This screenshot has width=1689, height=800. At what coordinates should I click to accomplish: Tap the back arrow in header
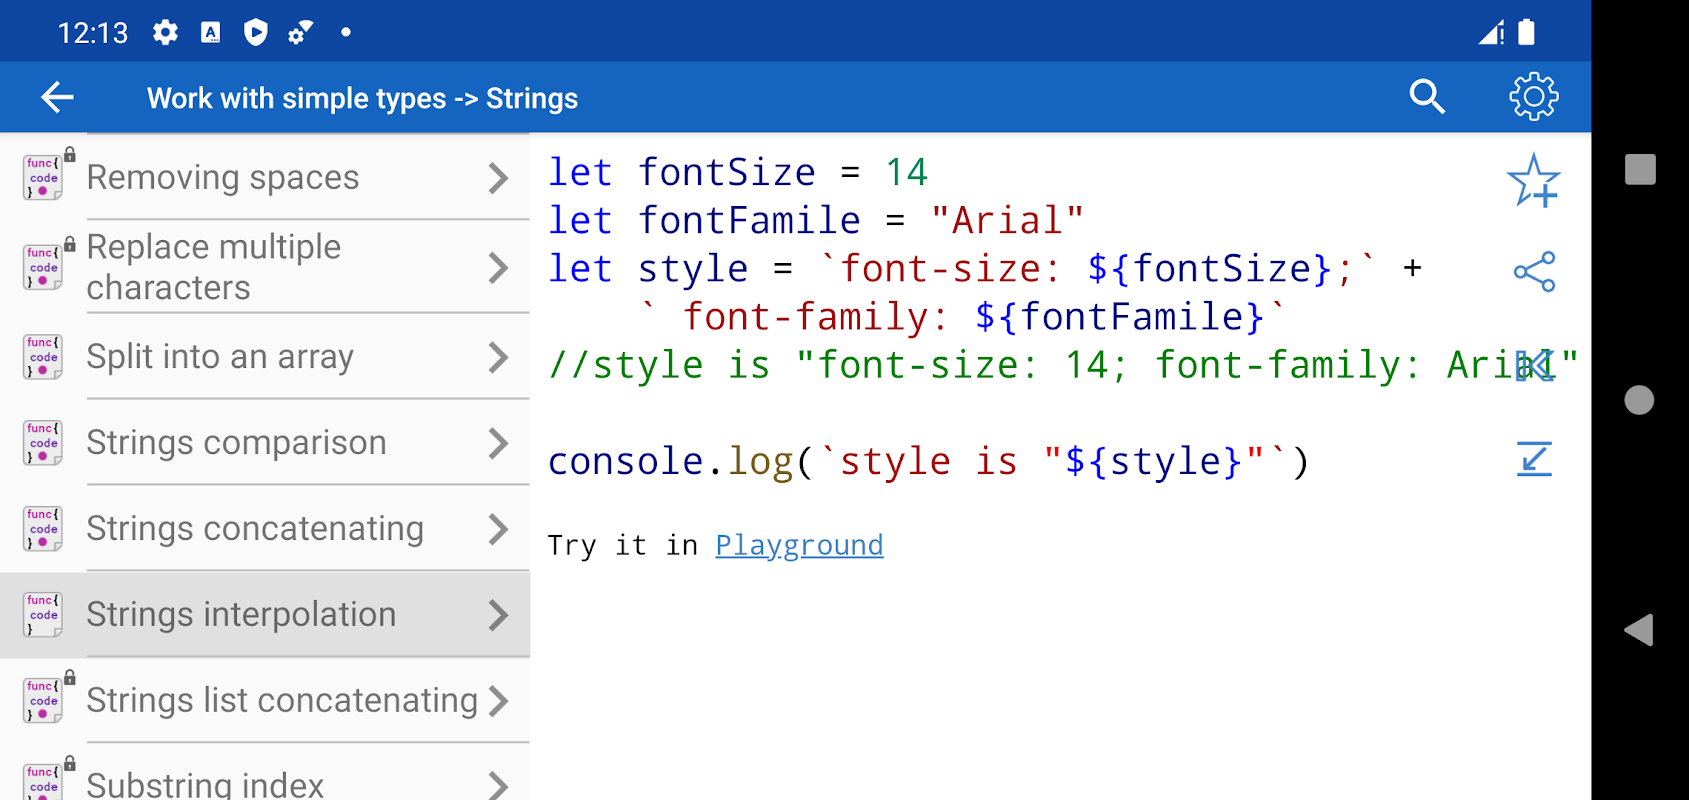pos(57,97)
